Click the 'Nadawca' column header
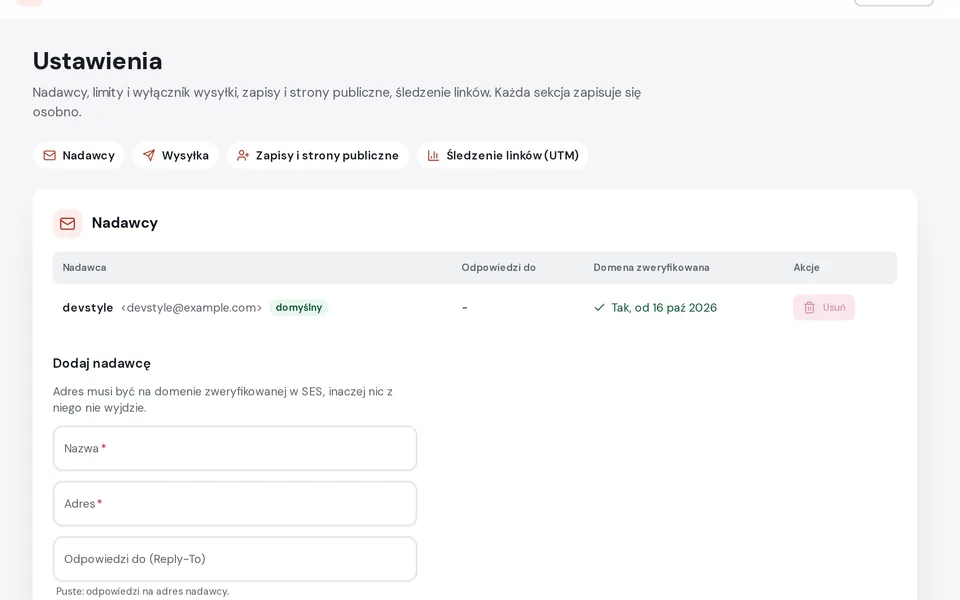 [x=84, y=268]
